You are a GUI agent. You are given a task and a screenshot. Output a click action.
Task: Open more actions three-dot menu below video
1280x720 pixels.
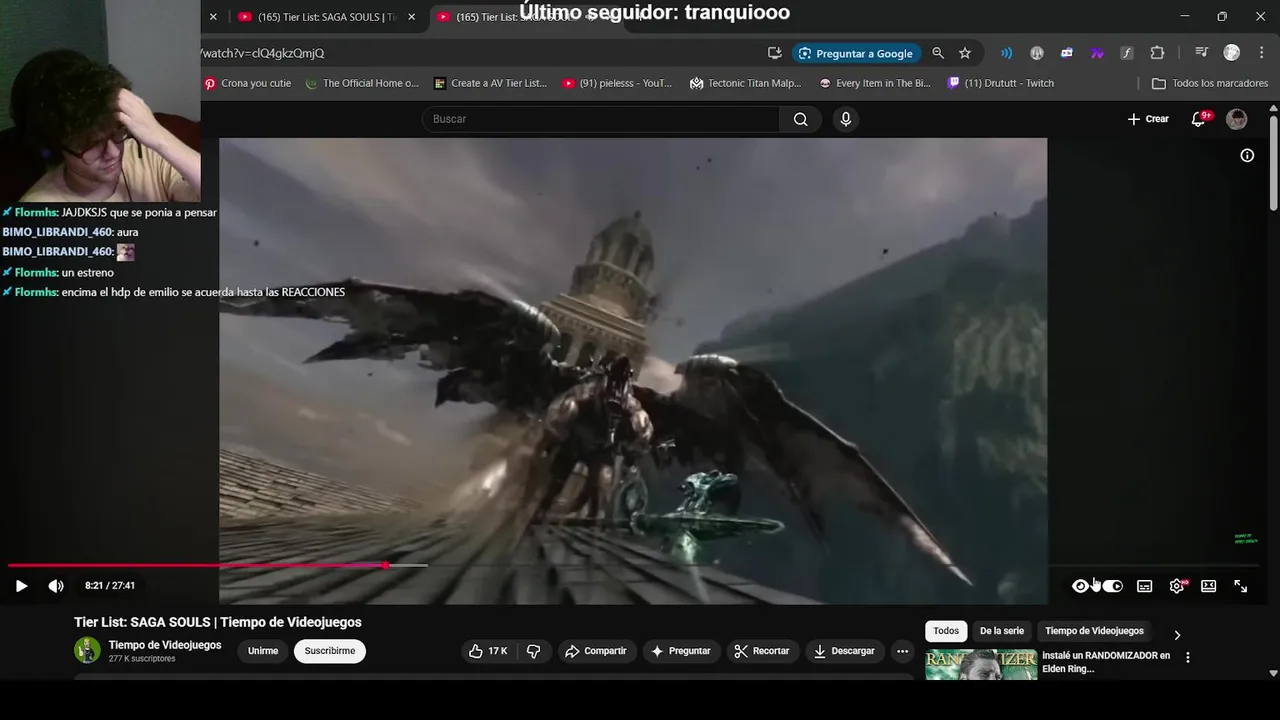point(903,651)
